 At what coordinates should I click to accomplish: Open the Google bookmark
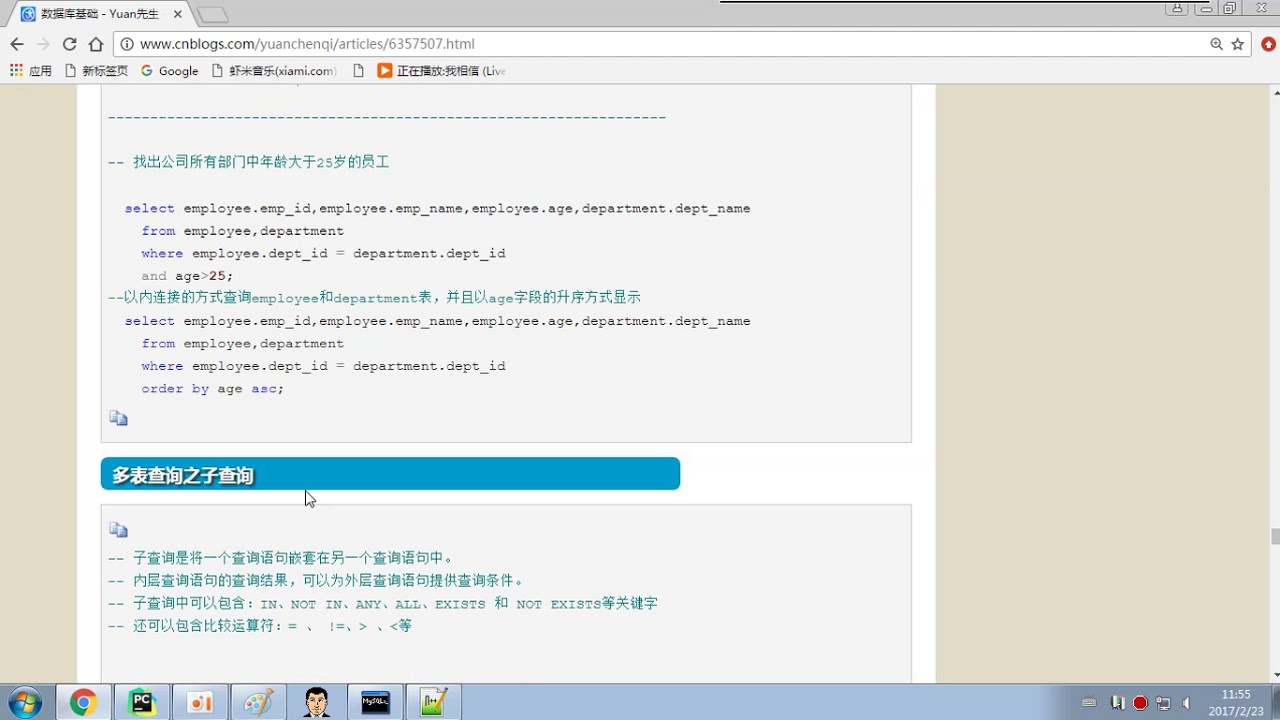(x=170, y=71)
